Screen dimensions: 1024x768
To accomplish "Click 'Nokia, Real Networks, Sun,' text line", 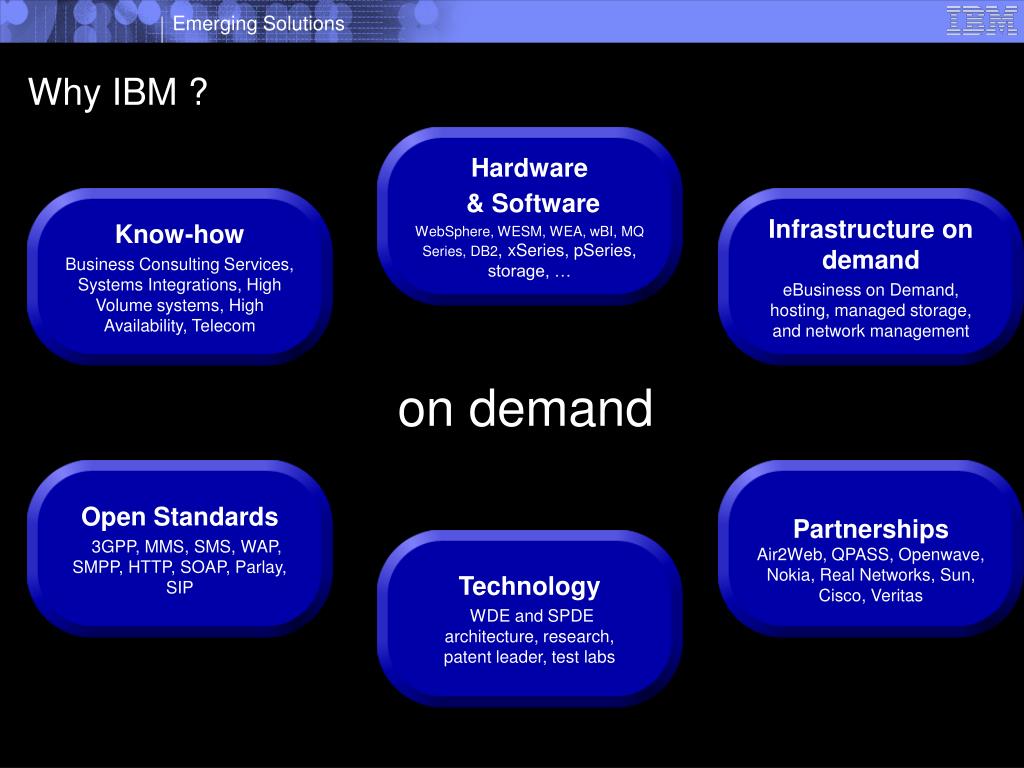I will [871, 575].
